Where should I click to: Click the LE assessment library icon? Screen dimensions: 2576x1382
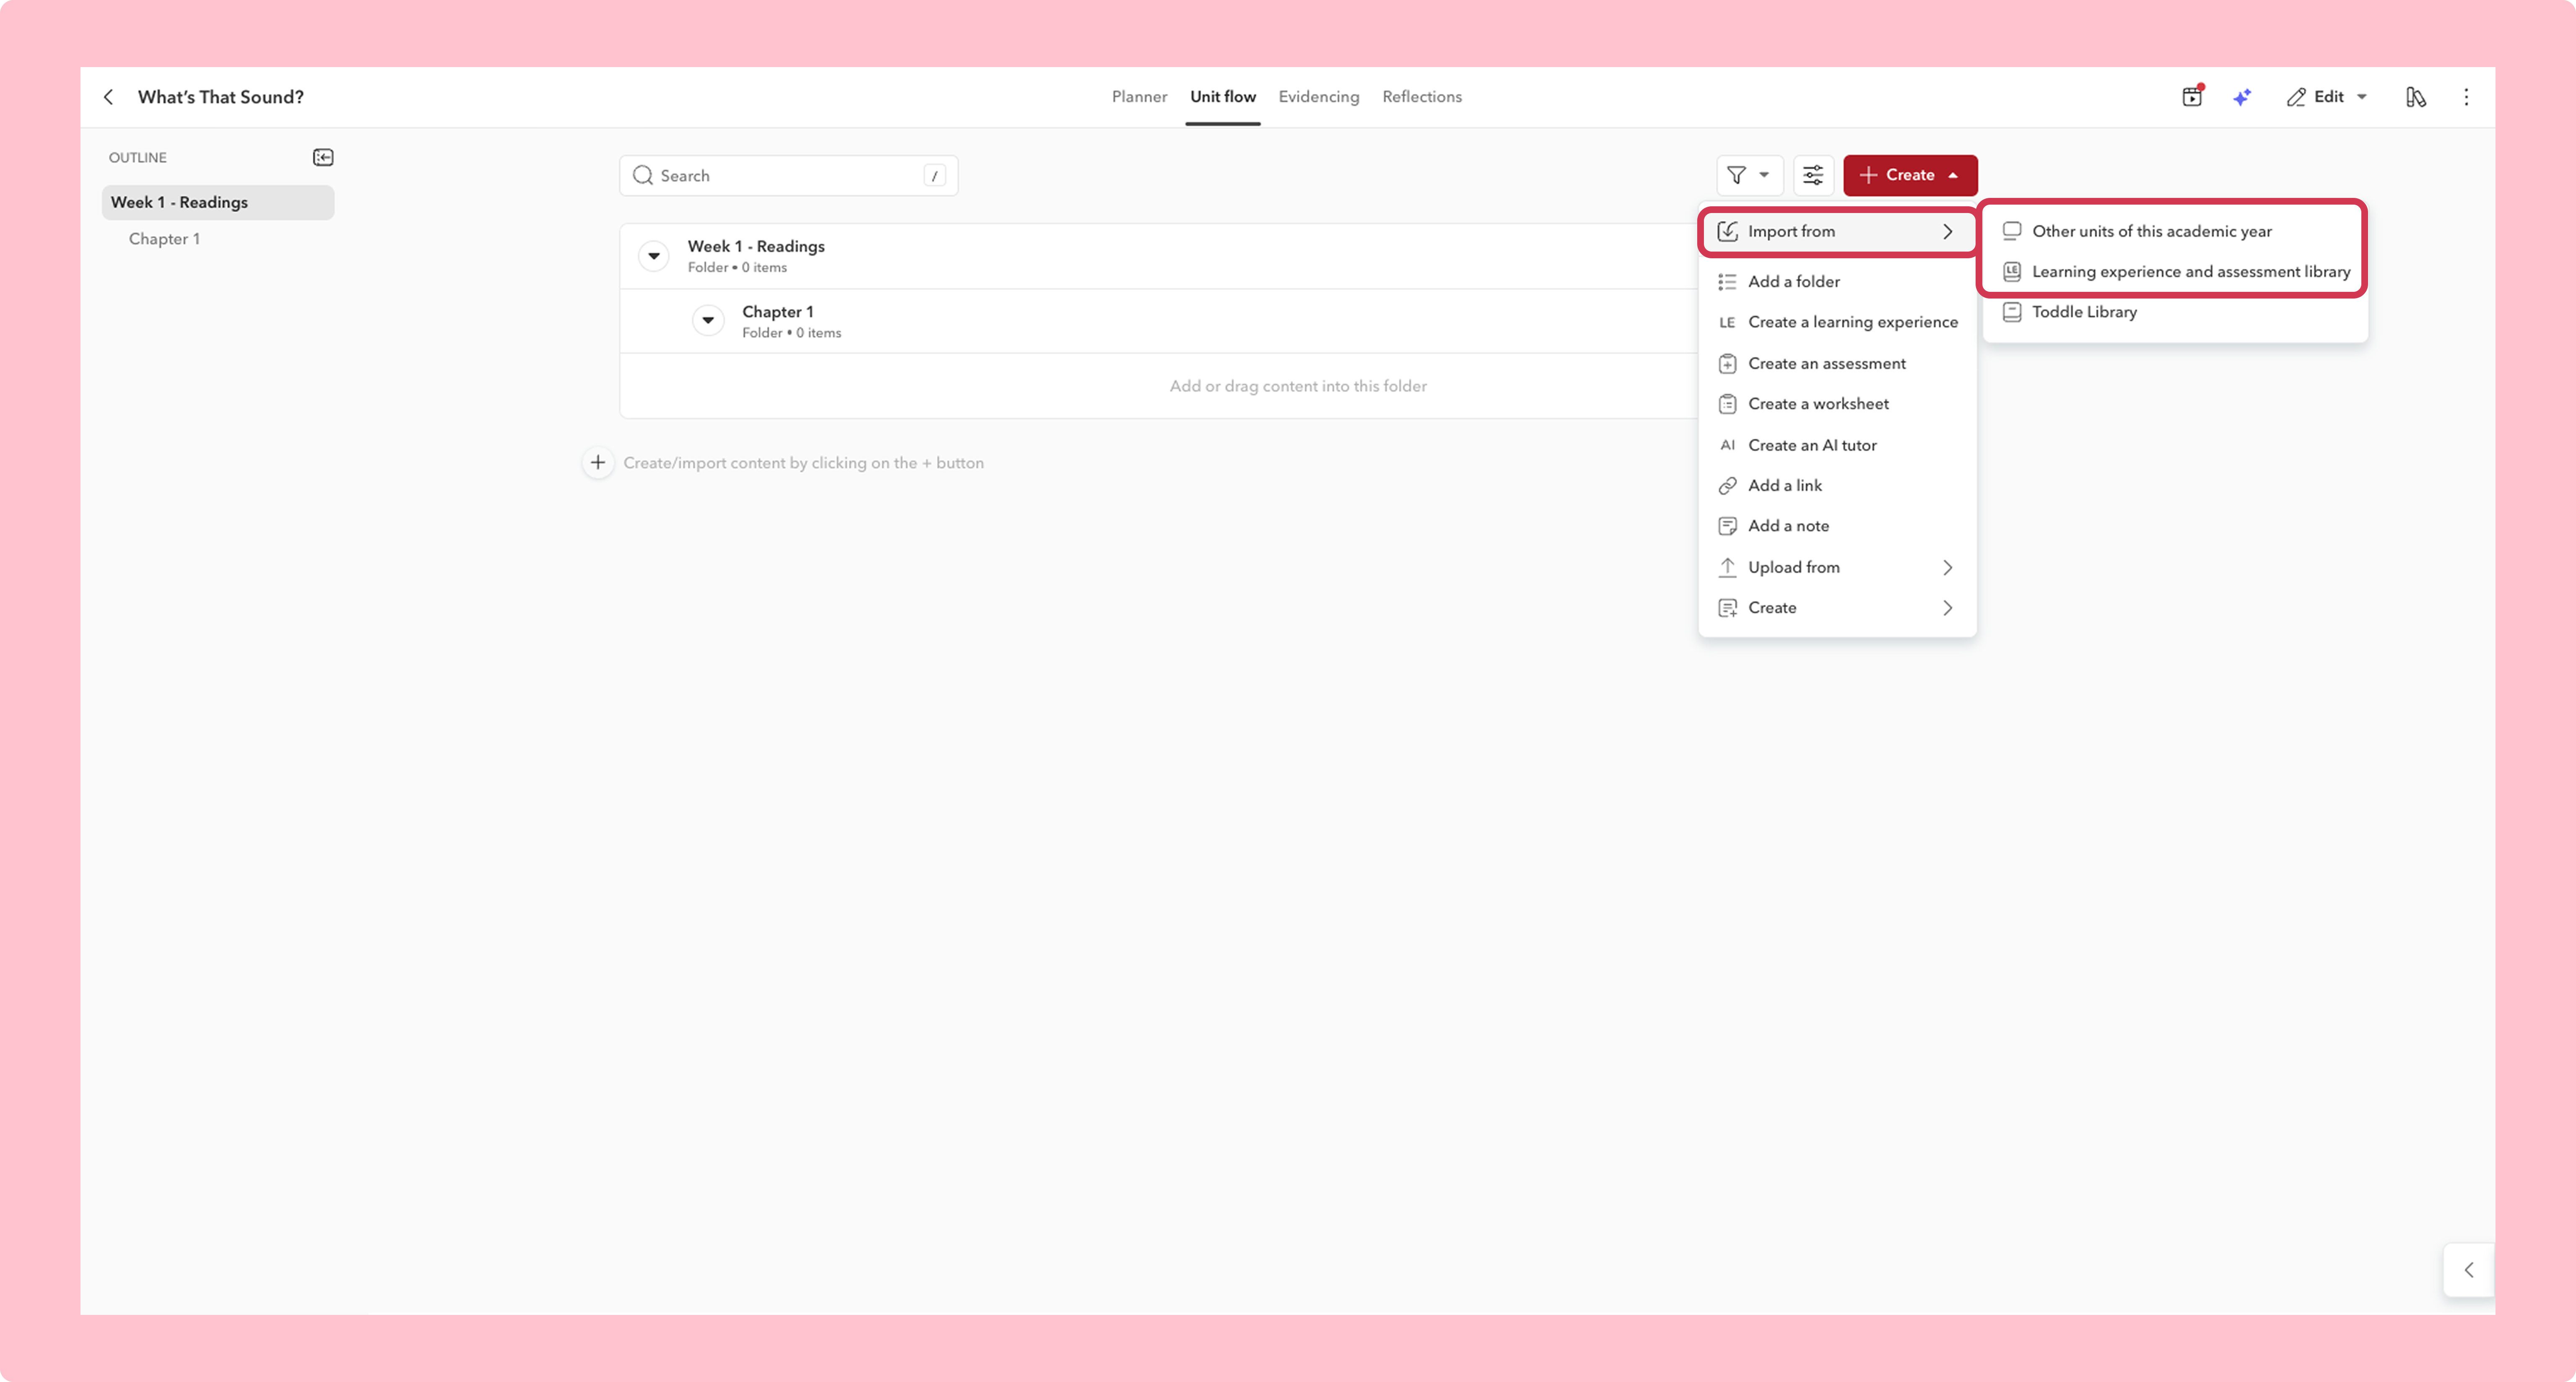tap(2012, 272)
